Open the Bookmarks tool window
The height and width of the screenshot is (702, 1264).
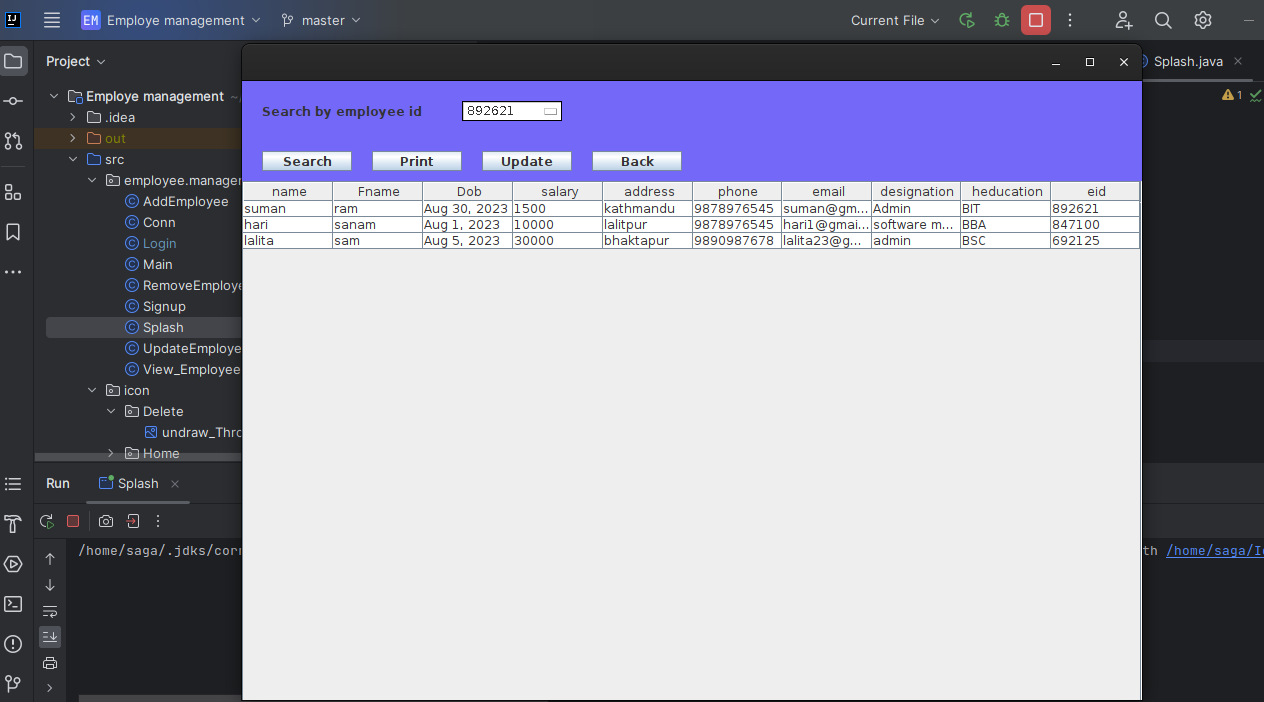(x=13, y=232)
